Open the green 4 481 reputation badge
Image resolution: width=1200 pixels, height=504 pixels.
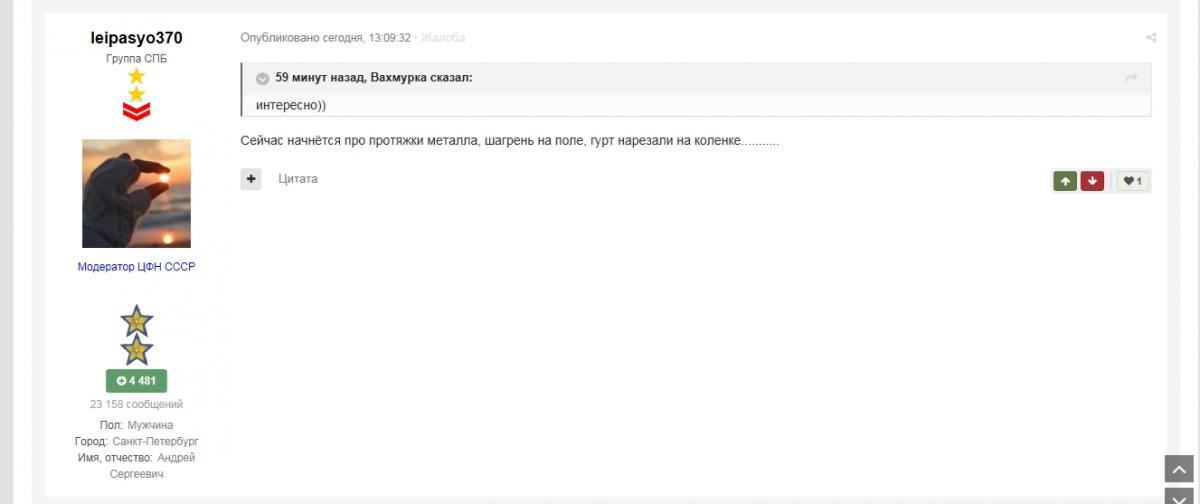136,381
